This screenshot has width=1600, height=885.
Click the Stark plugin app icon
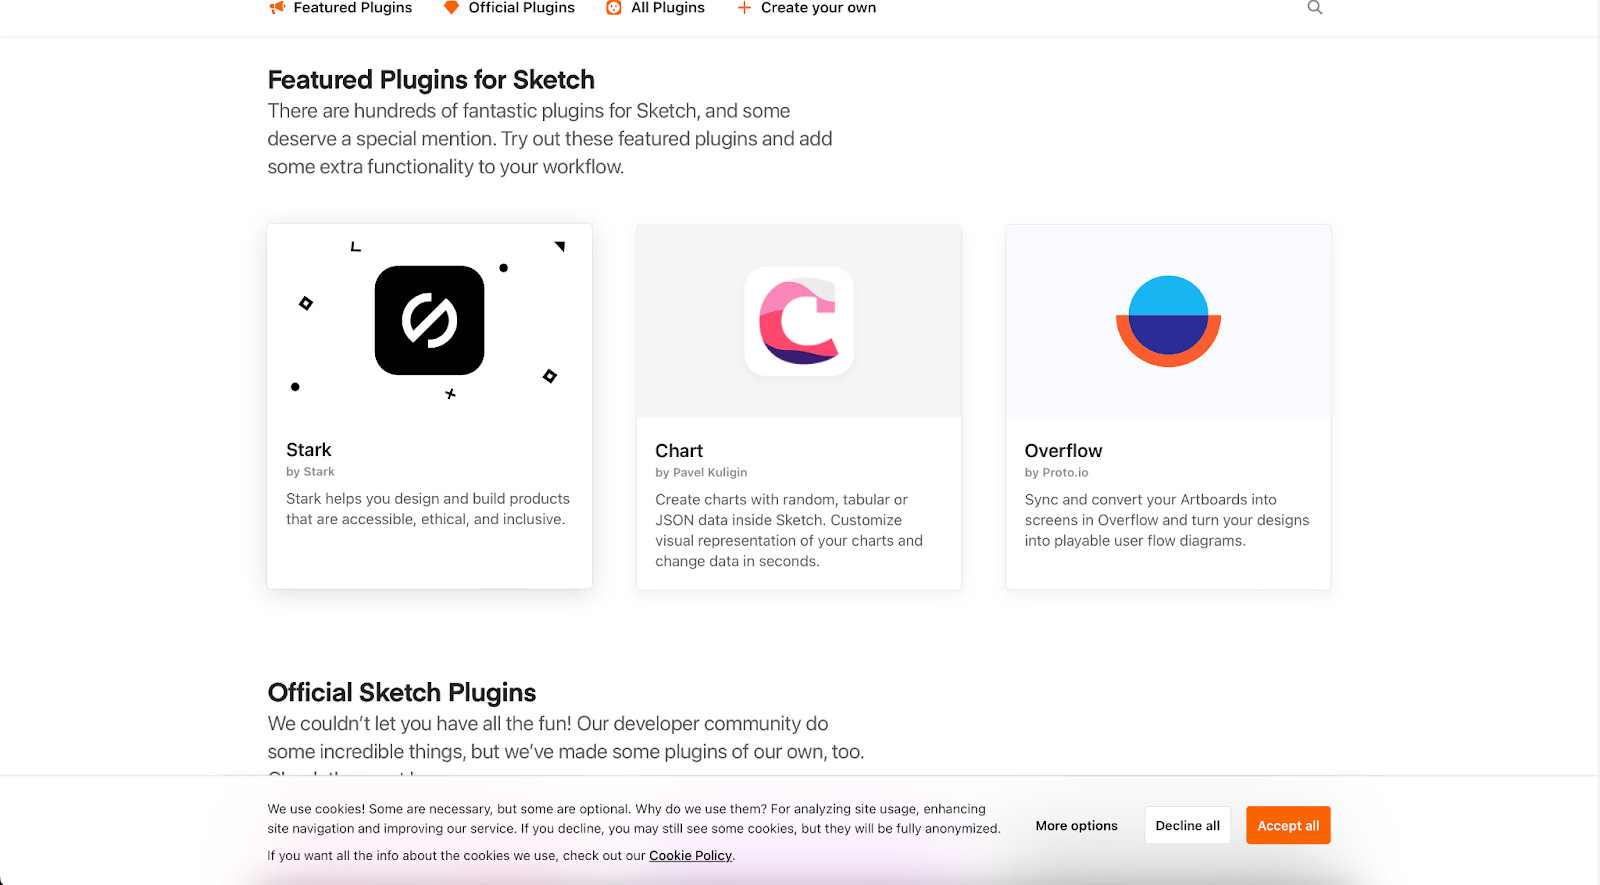(428, 320)
